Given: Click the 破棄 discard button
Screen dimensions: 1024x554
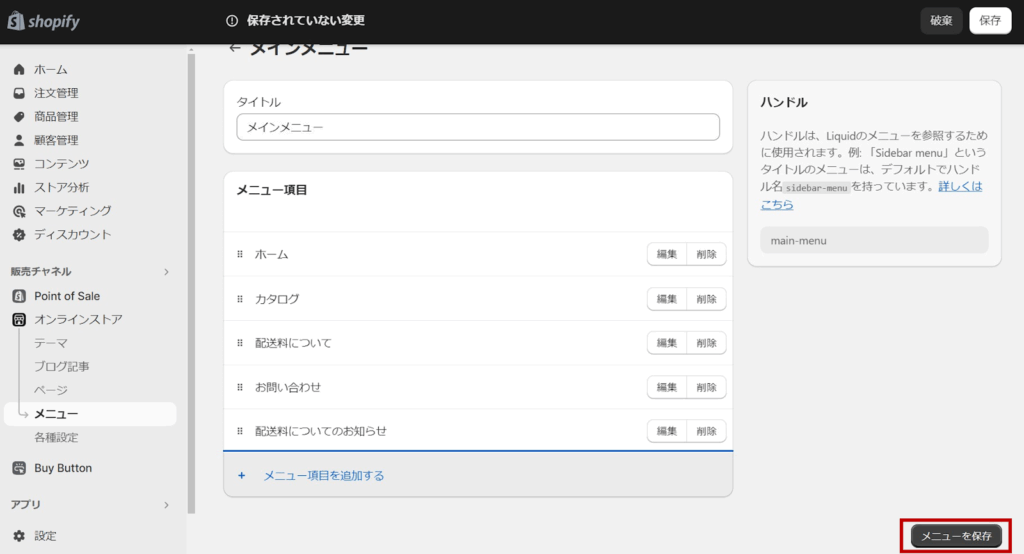Looking at the screenshot, I should point(941,21).
